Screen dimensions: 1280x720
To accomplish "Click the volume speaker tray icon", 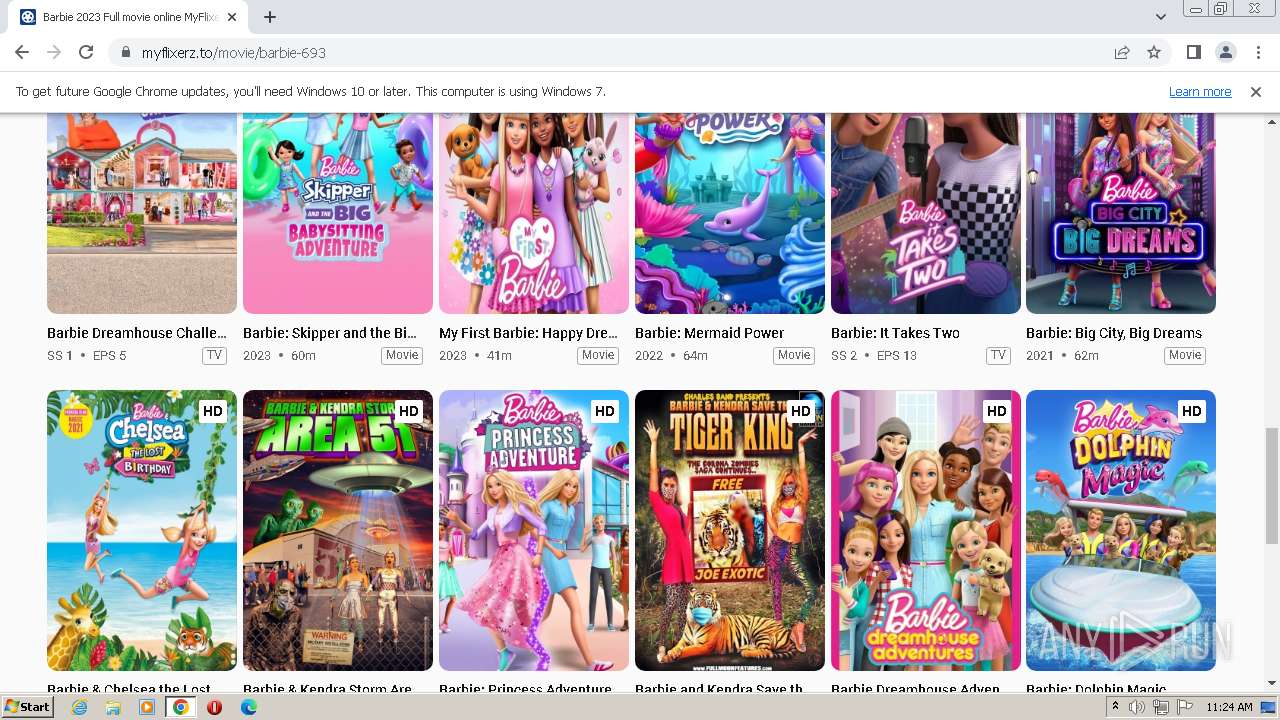I will coord(1137,707).
